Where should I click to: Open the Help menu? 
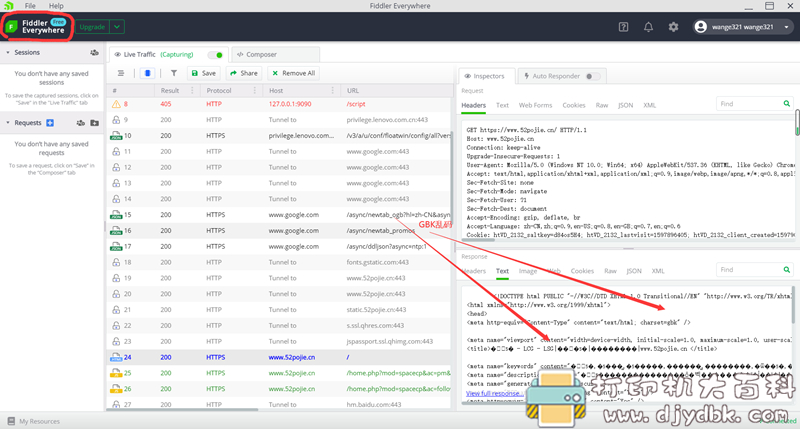(x=56, y=6)
